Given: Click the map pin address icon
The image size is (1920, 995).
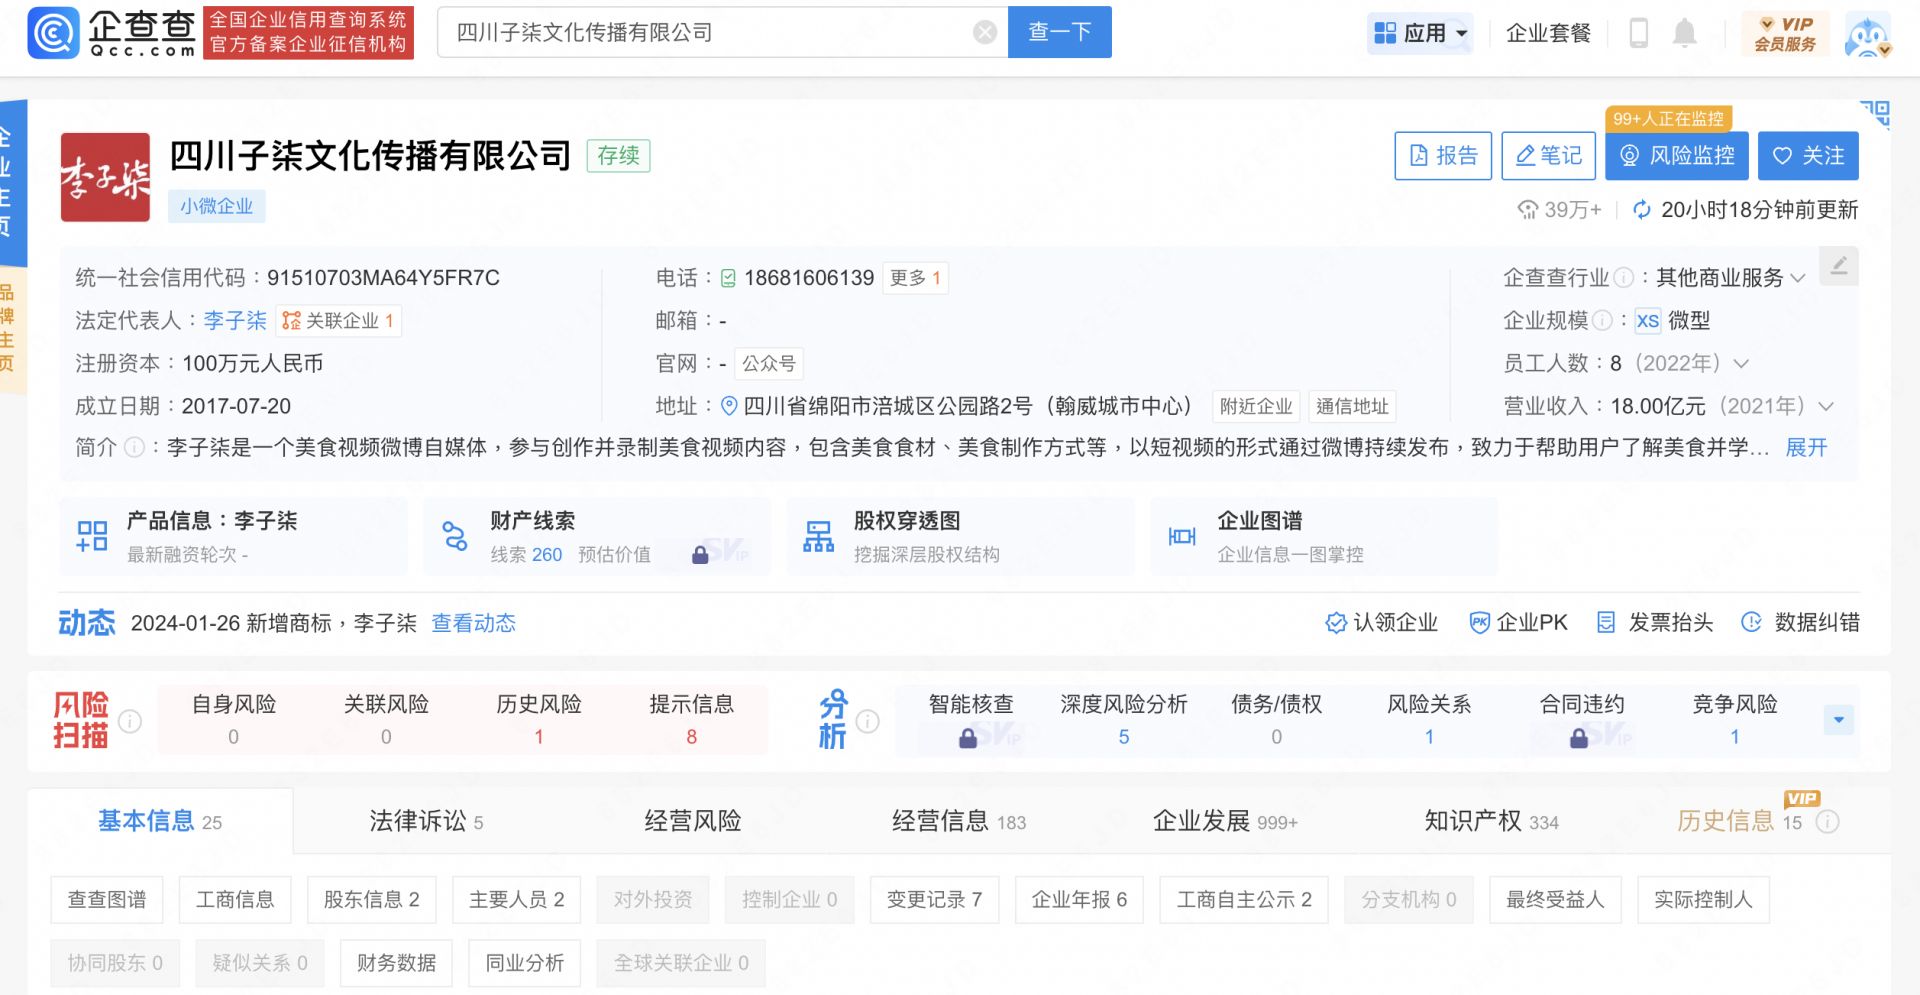Looking at the screenshot, I should point(729,406).
